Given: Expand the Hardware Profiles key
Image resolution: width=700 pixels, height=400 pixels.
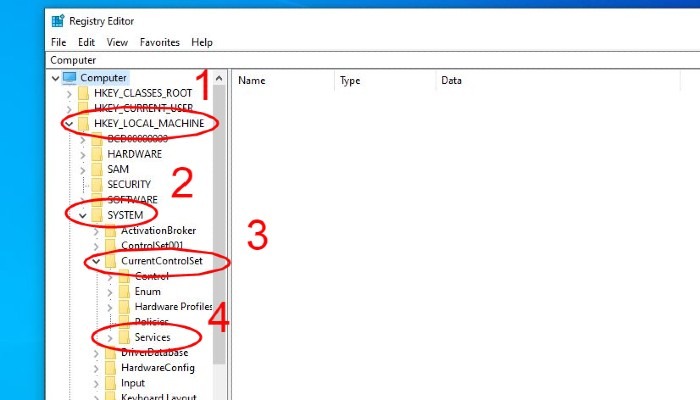Looking at the screenshot, I should [110, 308].
